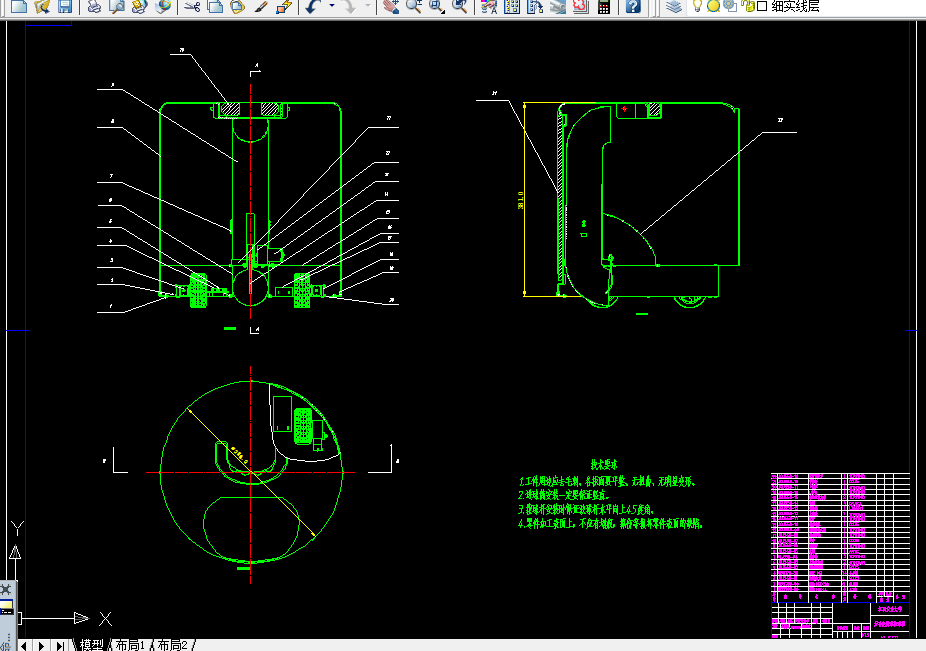The width and height of the screenshot is (926, 651).
Task: Open Help with question mark icon
Action: (x=633, y=6)
